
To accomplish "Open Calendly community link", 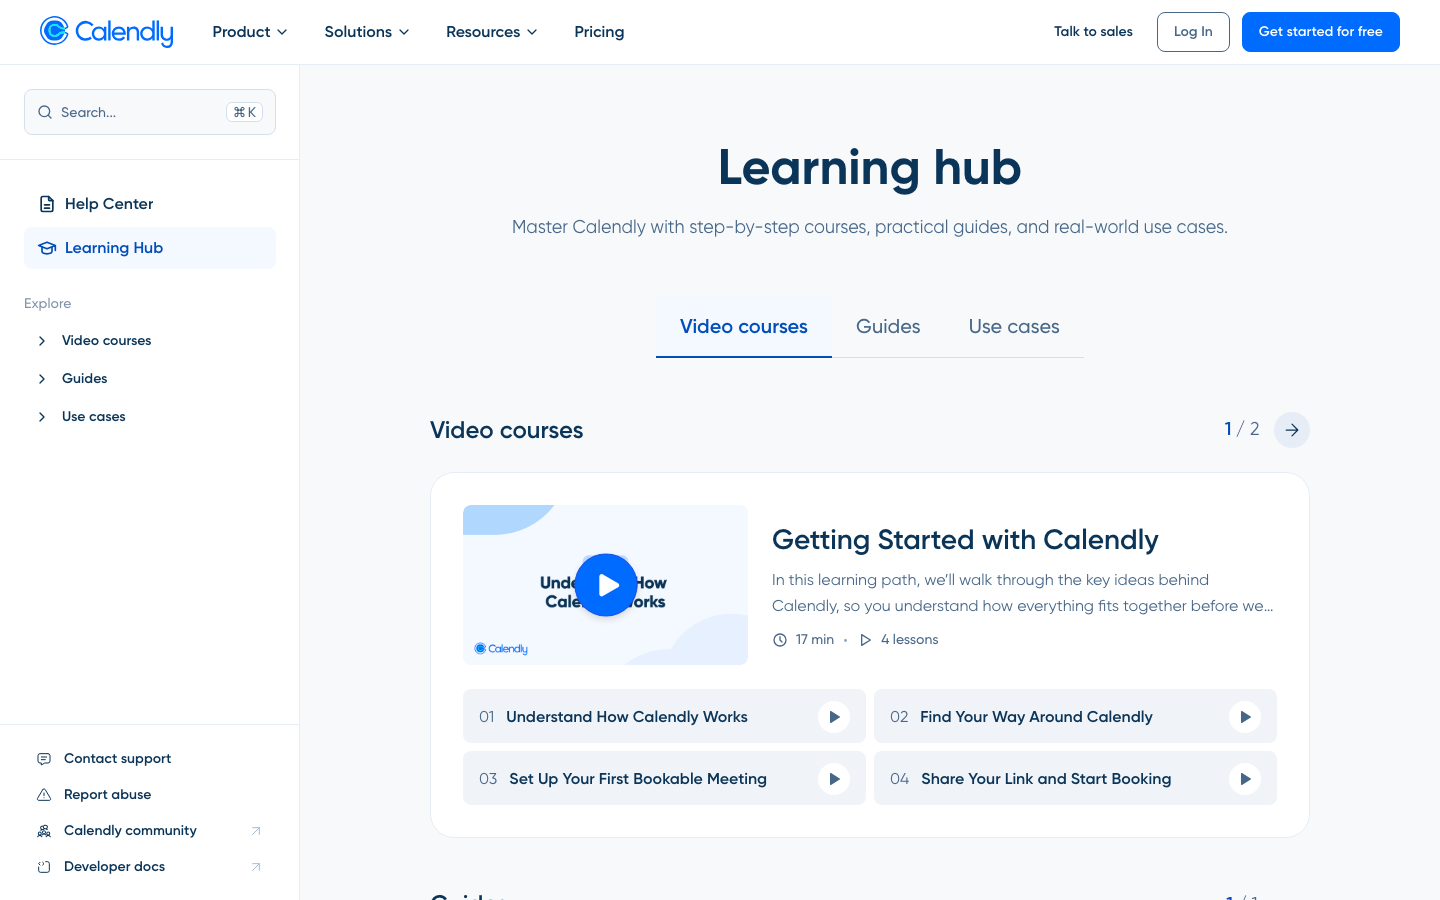I will coord(130,831).
